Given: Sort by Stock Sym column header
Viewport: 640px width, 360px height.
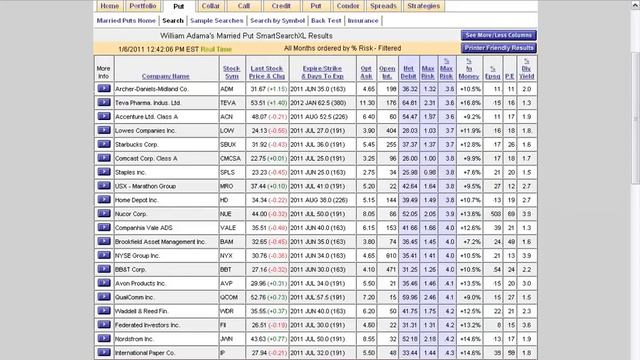Looking at the screenshot, I should (231, 72).
